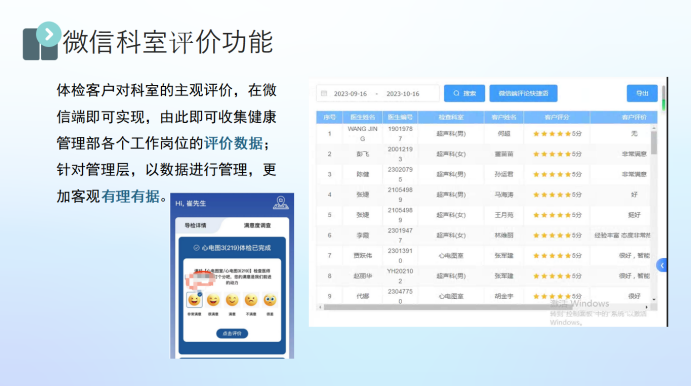
Task: Click the teal arrow icon beside slide title
Action: (48, 34)
